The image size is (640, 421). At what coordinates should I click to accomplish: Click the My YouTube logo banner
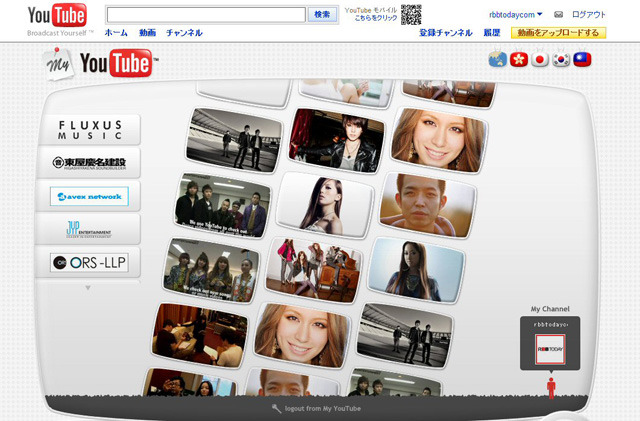click(x=100, y=64)
